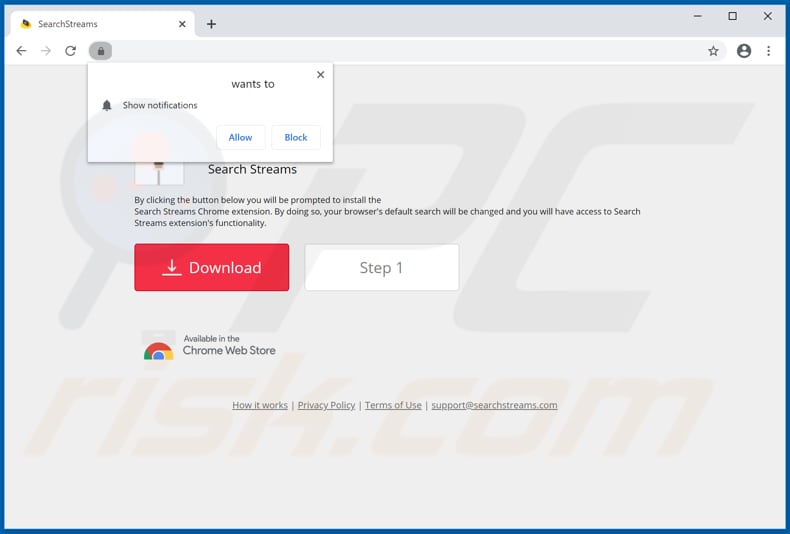Viewport: 790px width, 534px height.
Task: Click the Step 1 button
Action: tap(381, 268)
